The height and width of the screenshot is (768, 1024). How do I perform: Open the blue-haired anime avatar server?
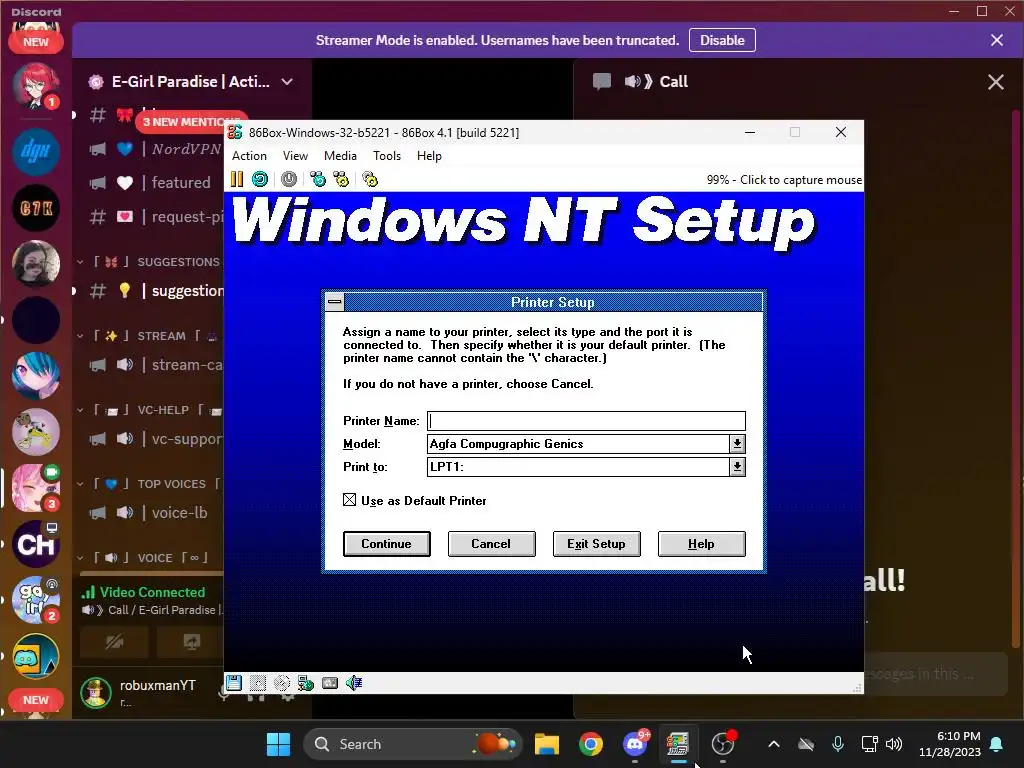click(36, 376)
